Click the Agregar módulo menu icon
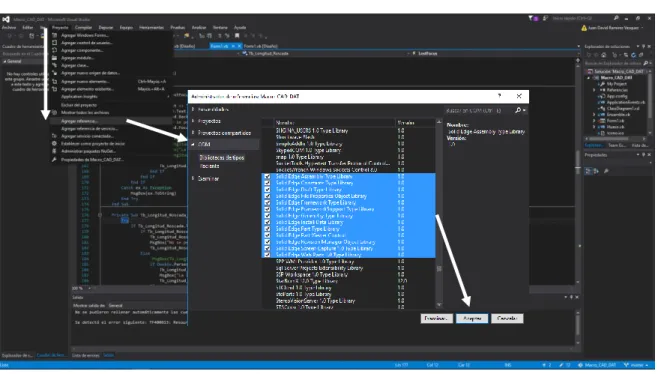This screenshot has width=658, height=374. [x=55, y=58]
